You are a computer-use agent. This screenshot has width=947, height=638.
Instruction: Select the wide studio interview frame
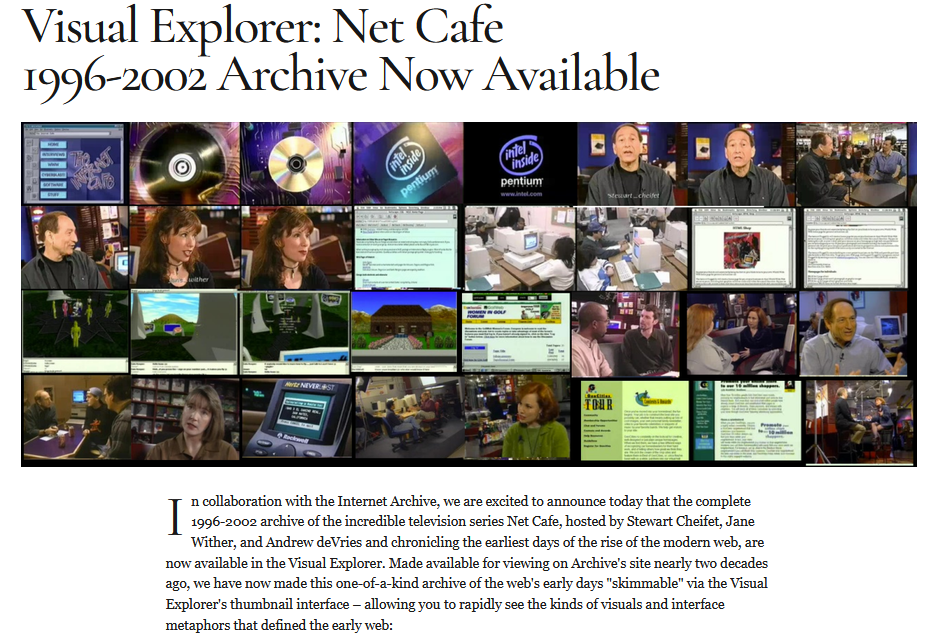(x=858, y=421)
